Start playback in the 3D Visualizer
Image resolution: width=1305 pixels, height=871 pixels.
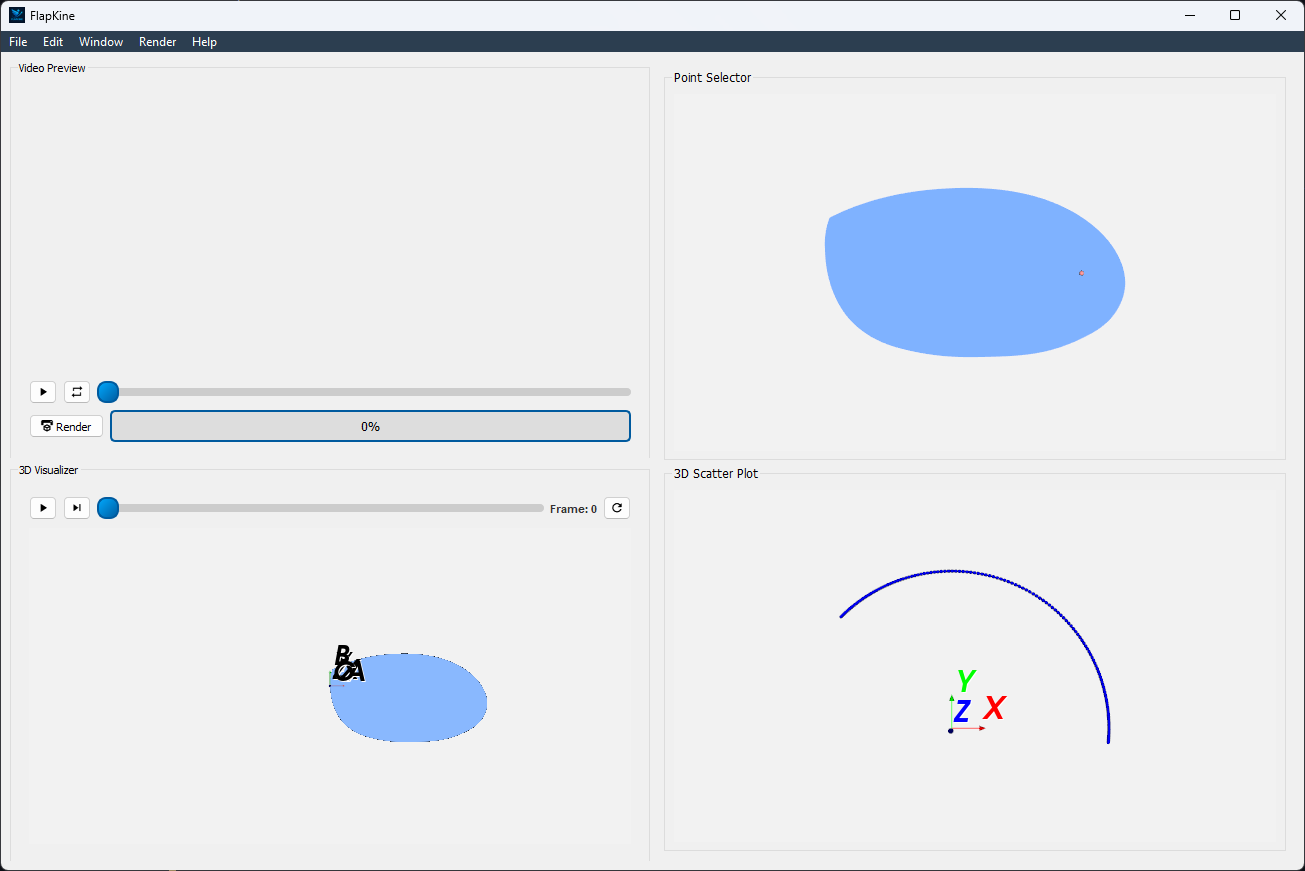pos(43,508)
